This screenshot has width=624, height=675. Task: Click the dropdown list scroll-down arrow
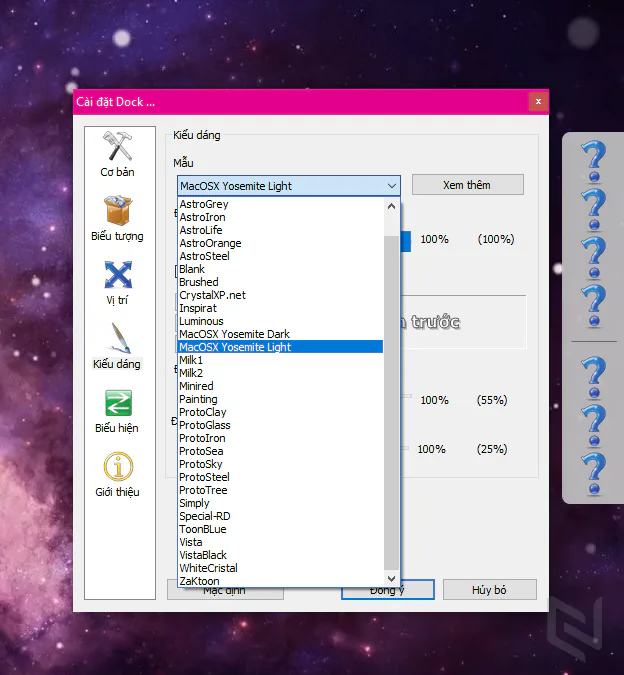click(x=391, y=579)
